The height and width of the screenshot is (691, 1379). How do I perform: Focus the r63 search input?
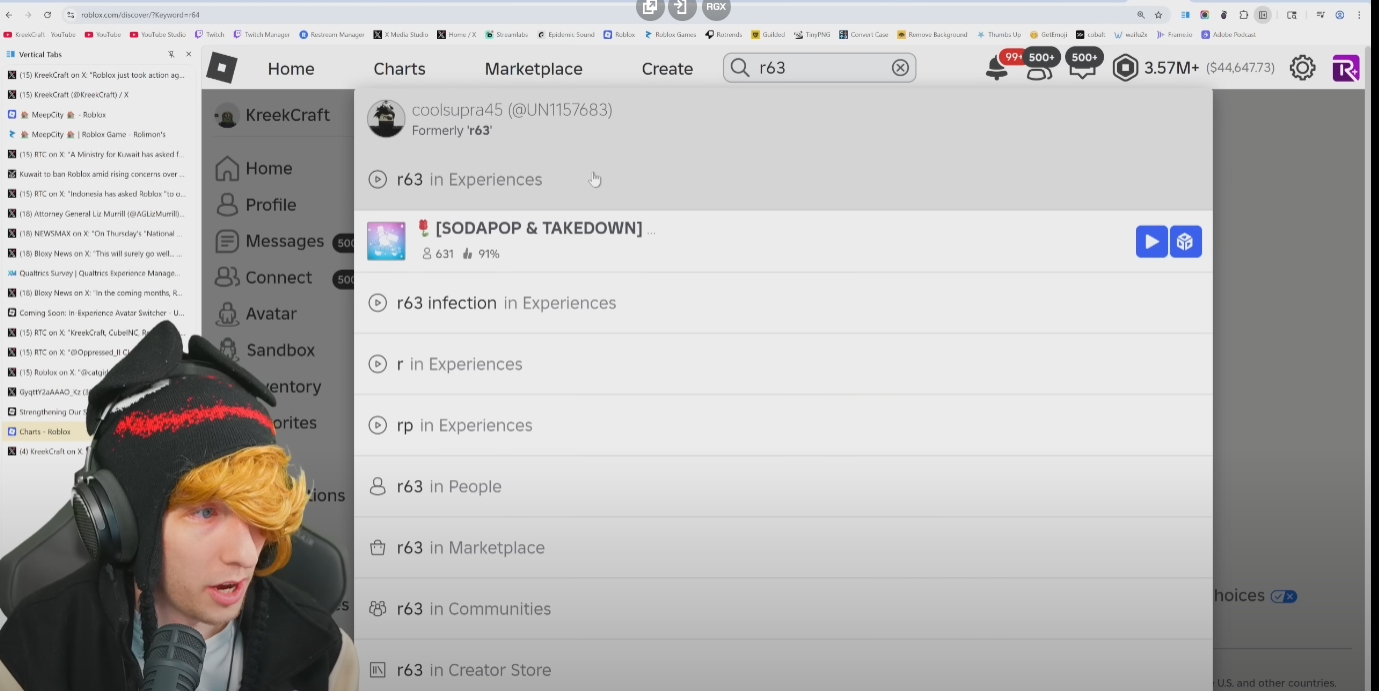(x=820, y=68)
